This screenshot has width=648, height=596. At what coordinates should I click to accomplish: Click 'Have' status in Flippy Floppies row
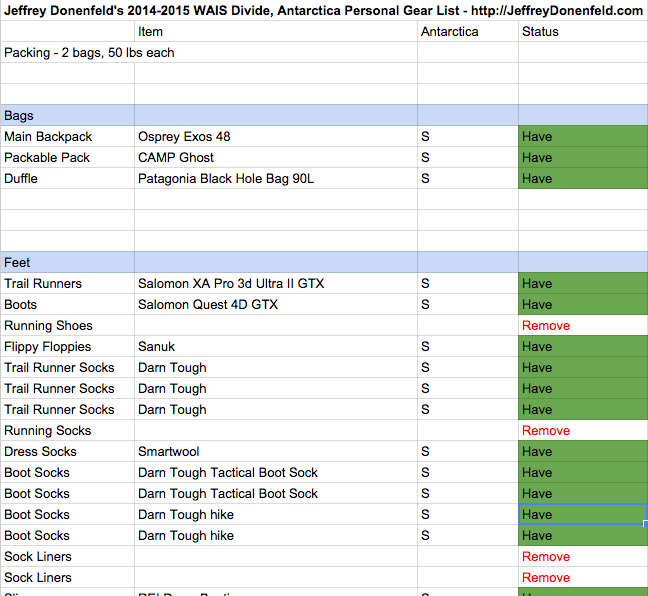(583, 346)
